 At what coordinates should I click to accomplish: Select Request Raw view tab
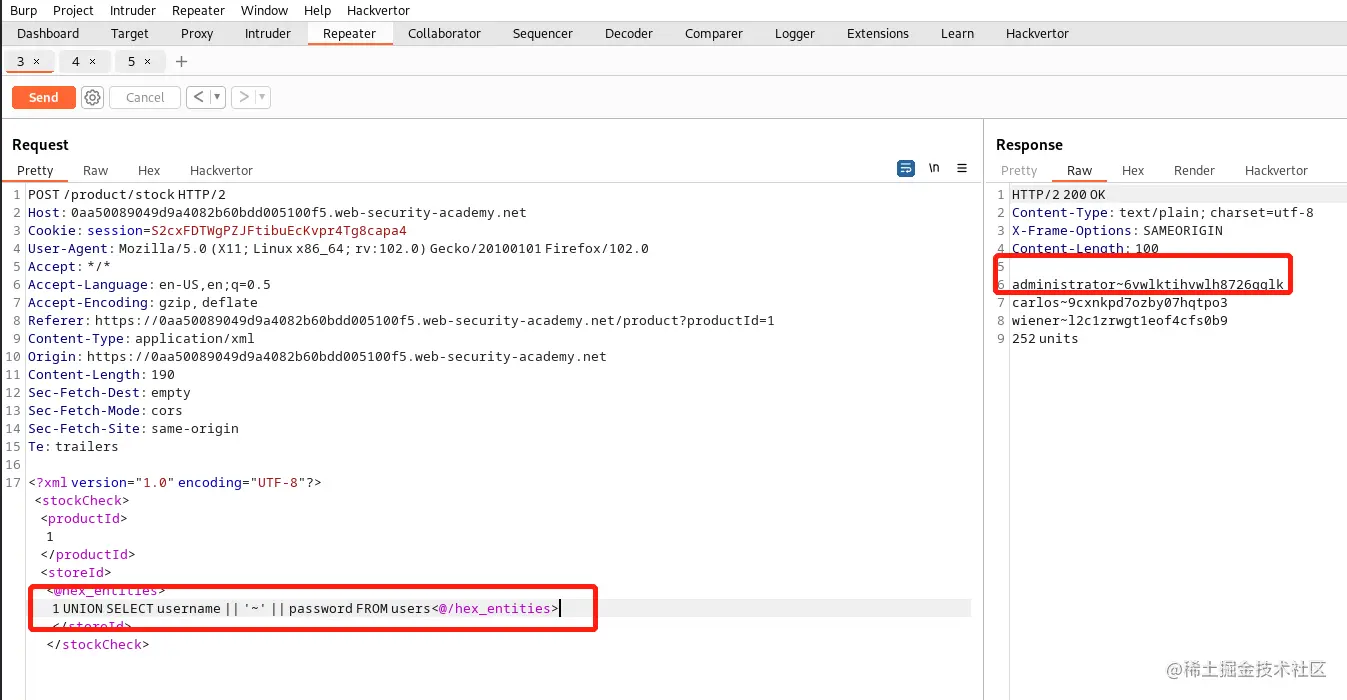tap(96, 170)
